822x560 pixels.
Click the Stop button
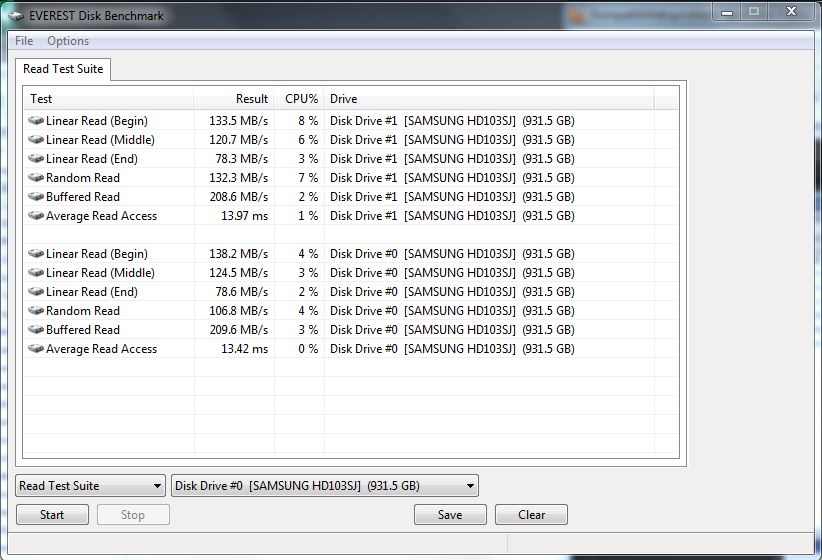click(133, 515)
